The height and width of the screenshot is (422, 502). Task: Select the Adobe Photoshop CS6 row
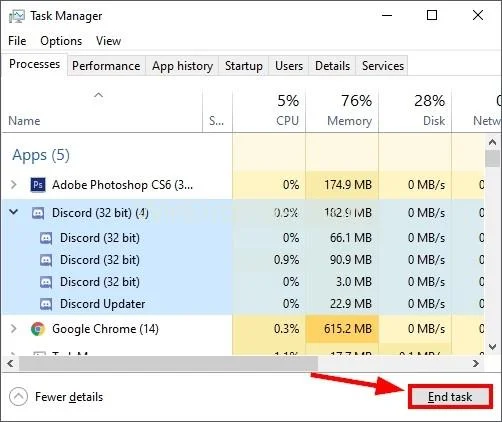(x=243, y=185)
